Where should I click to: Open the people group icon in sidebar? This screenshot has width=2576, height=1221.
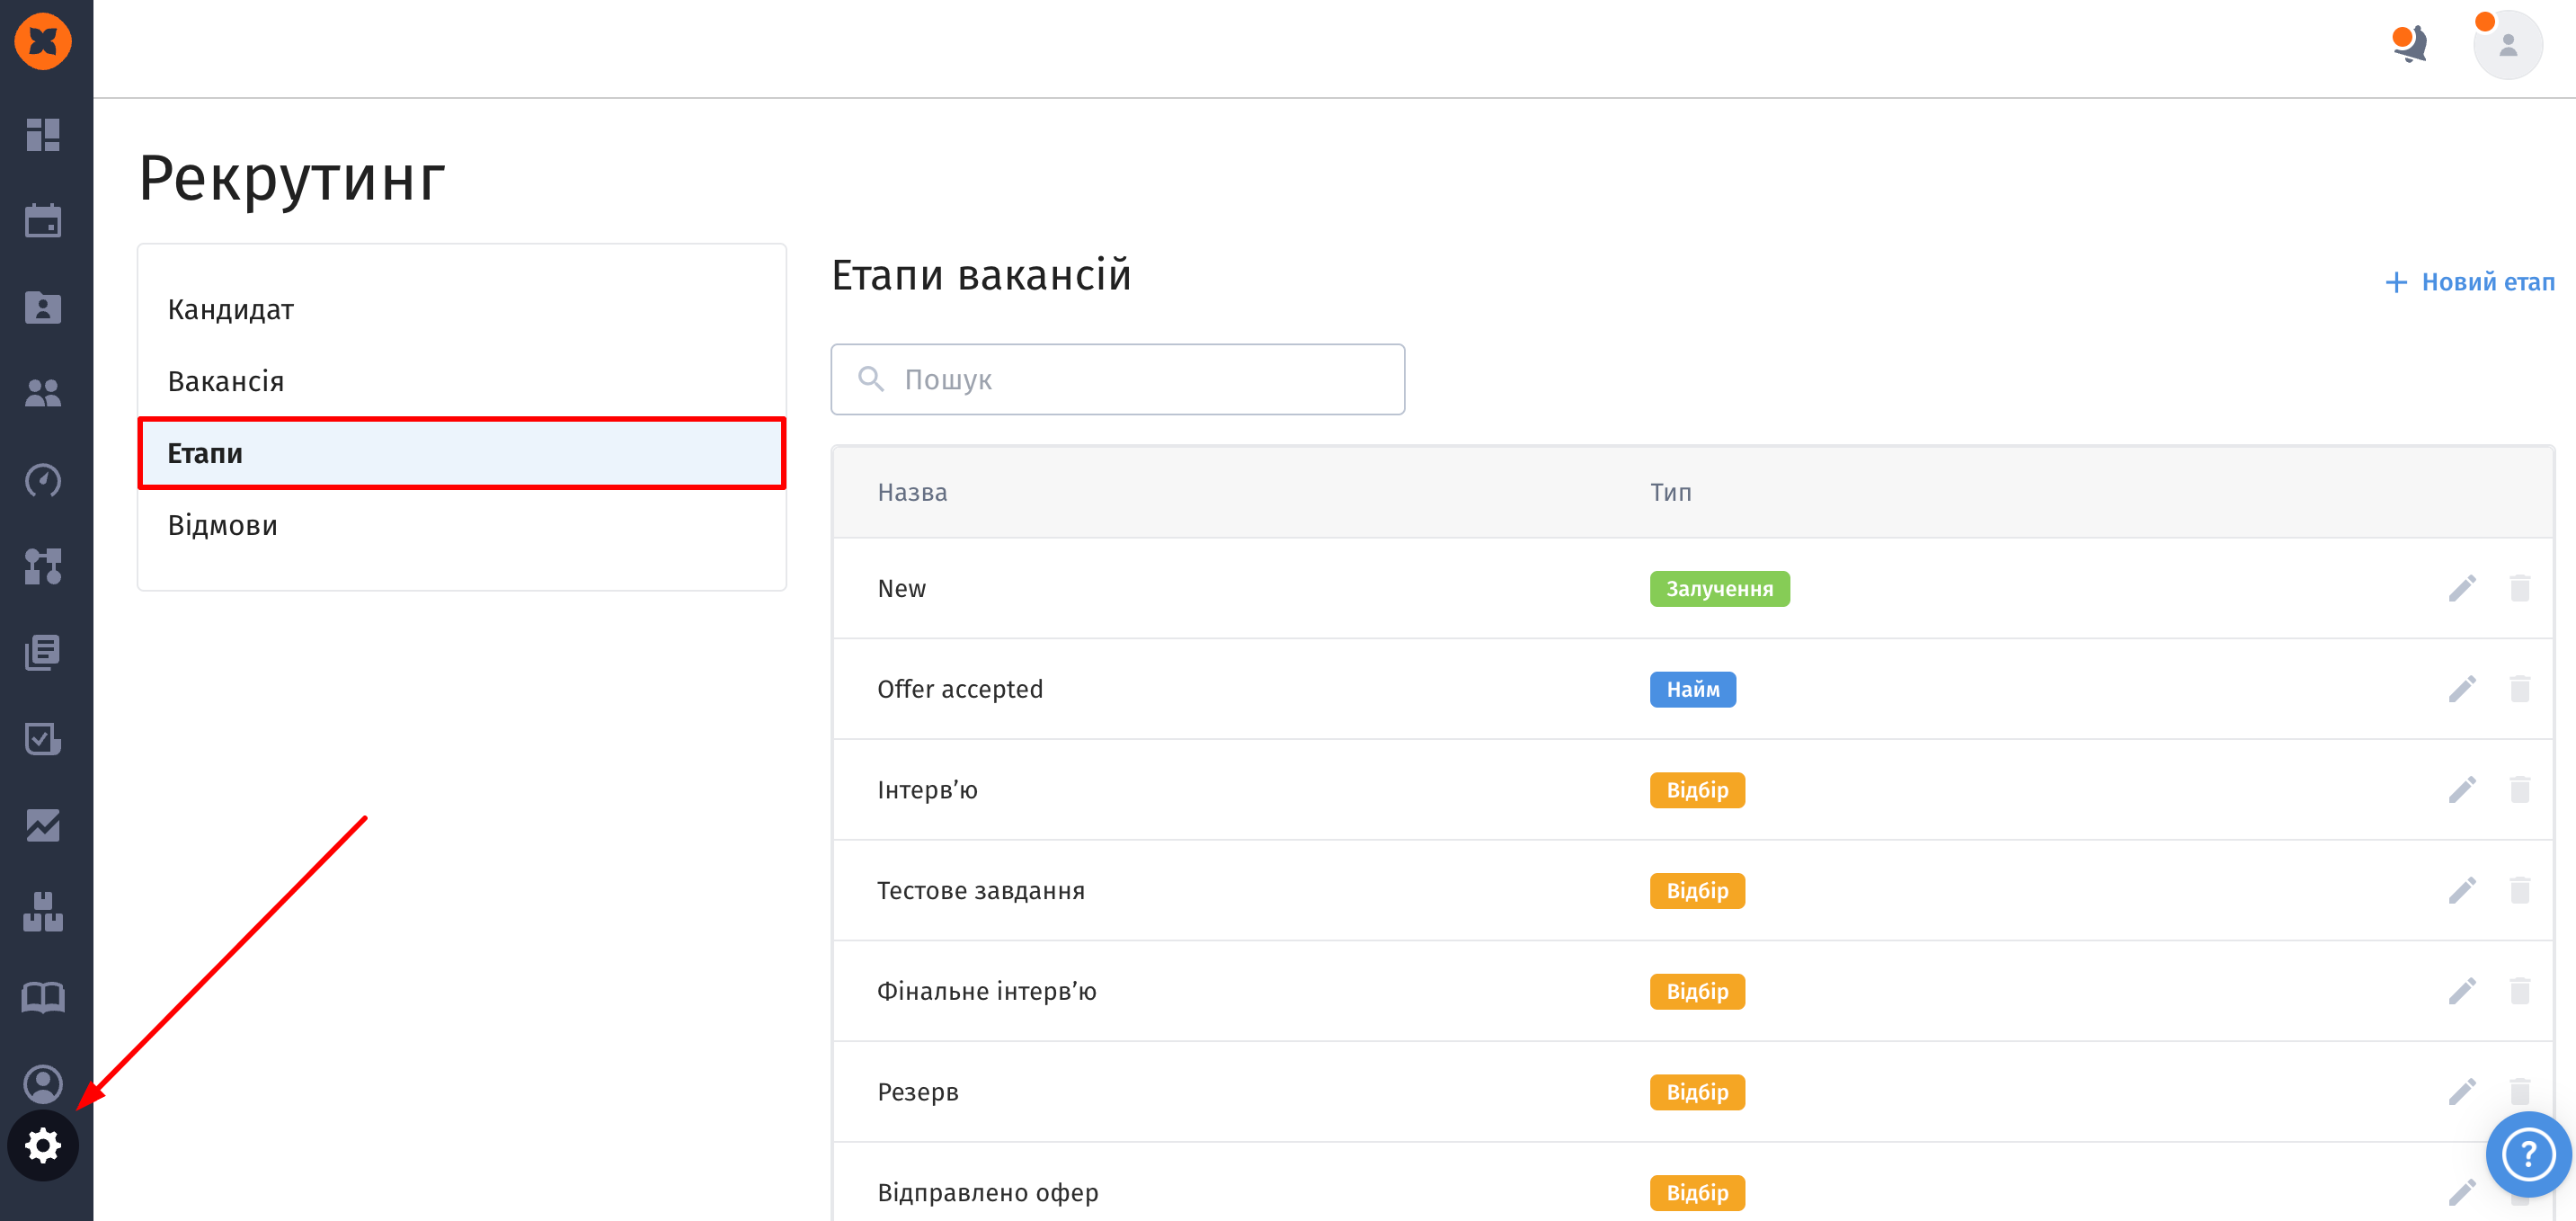coord(43,394)
